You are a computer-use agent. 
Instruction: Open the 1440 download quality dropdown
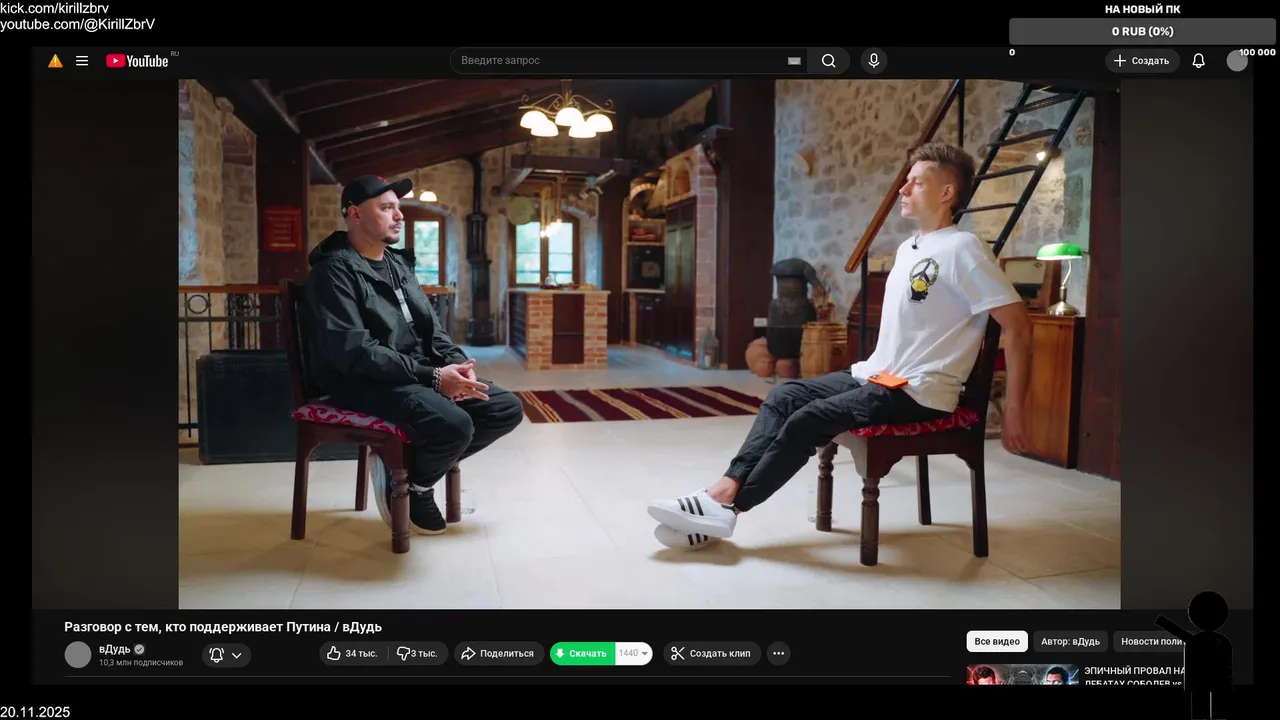tap(634, 653)
